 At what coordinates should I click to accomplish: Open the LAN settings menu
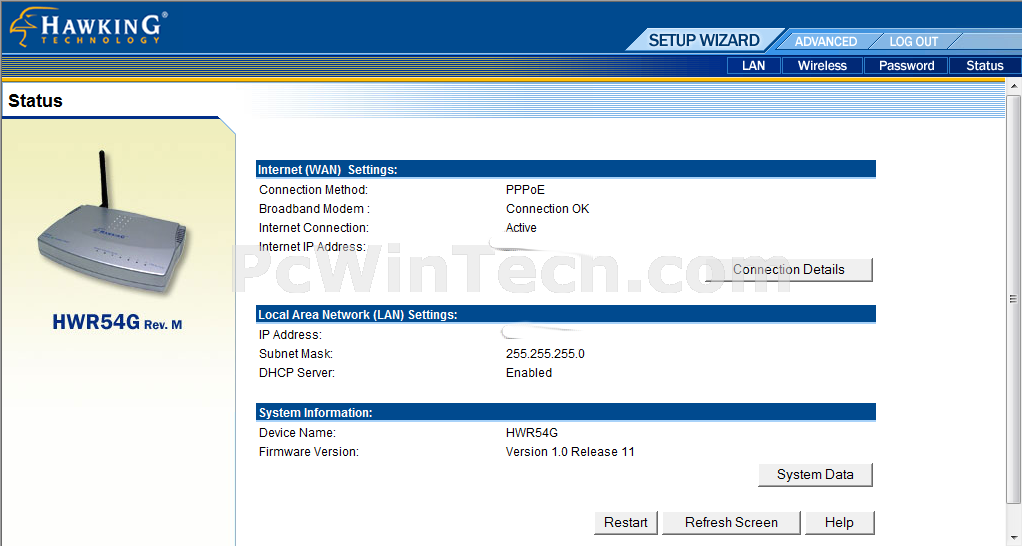point(753,66)
